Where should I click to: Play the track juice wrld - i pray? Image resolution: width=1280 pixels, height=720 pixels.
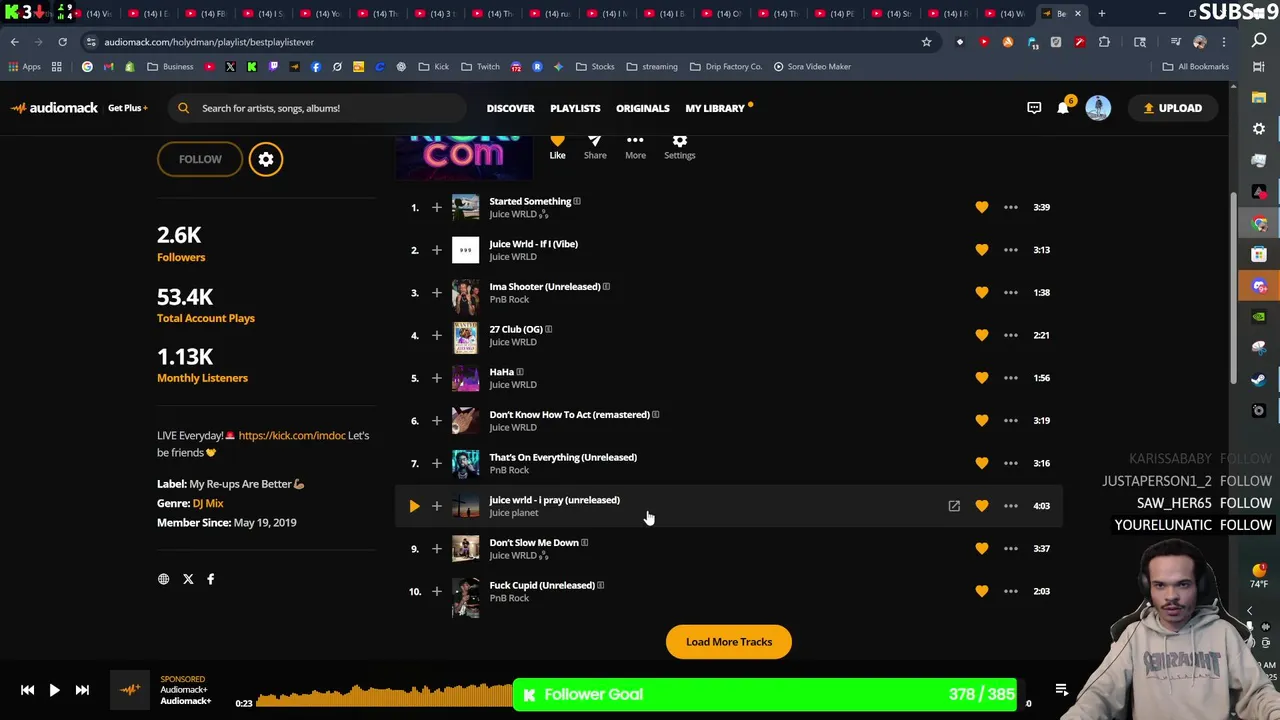tap(414, 506)
